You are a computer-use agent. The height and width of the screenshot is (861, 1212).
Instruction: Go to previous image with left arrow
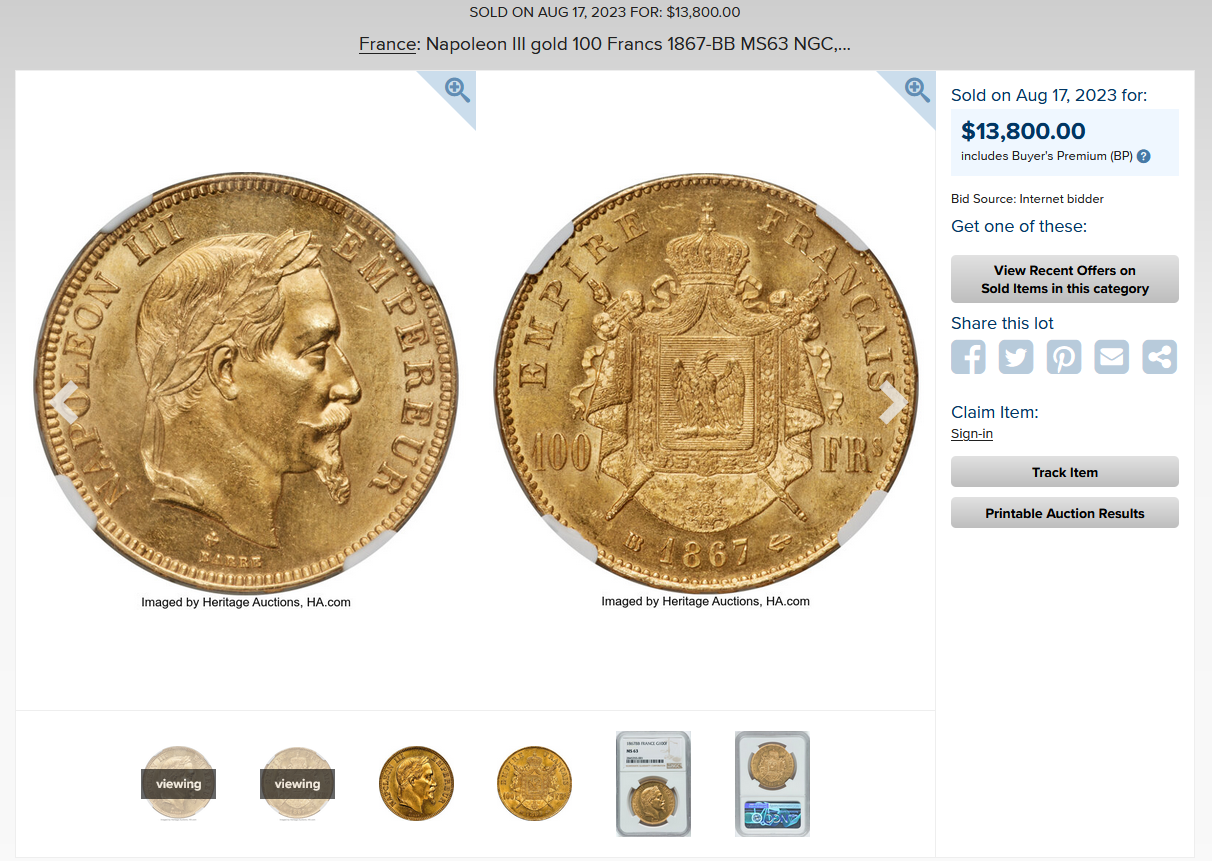tap(65, 402)
